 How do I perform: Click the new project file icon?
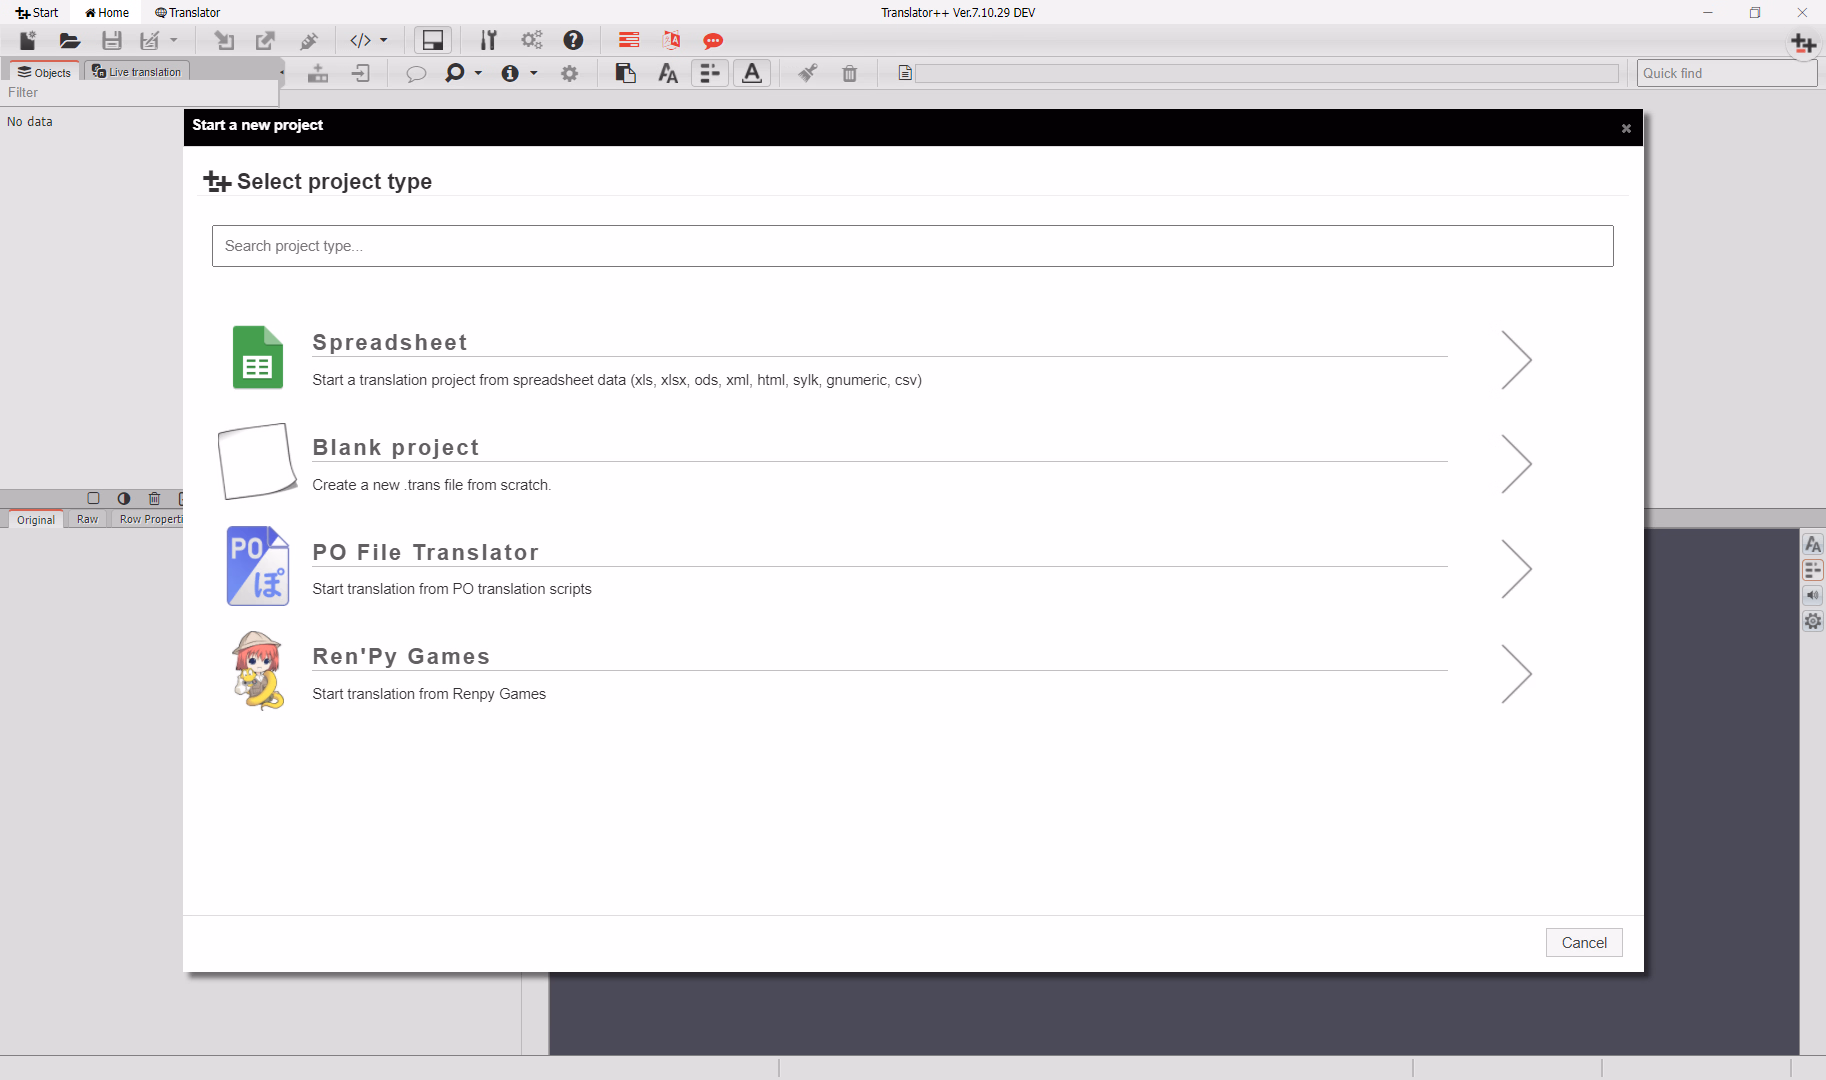click(x=28, y=41)
